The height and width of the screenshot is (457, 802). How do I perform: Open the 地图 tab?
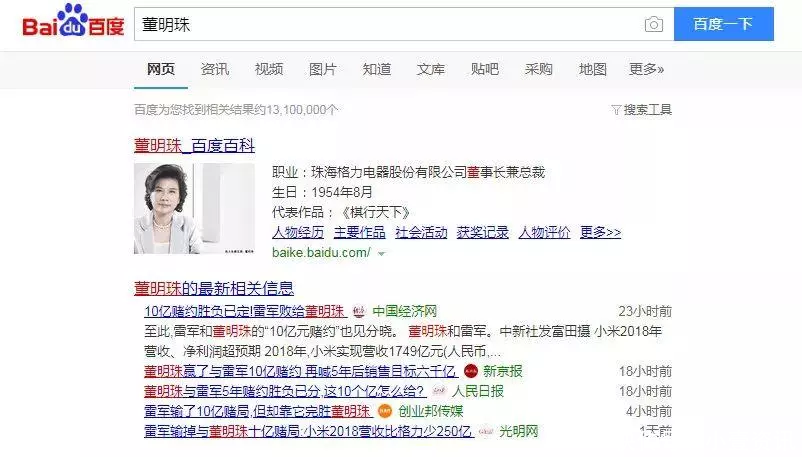point(593,69)
